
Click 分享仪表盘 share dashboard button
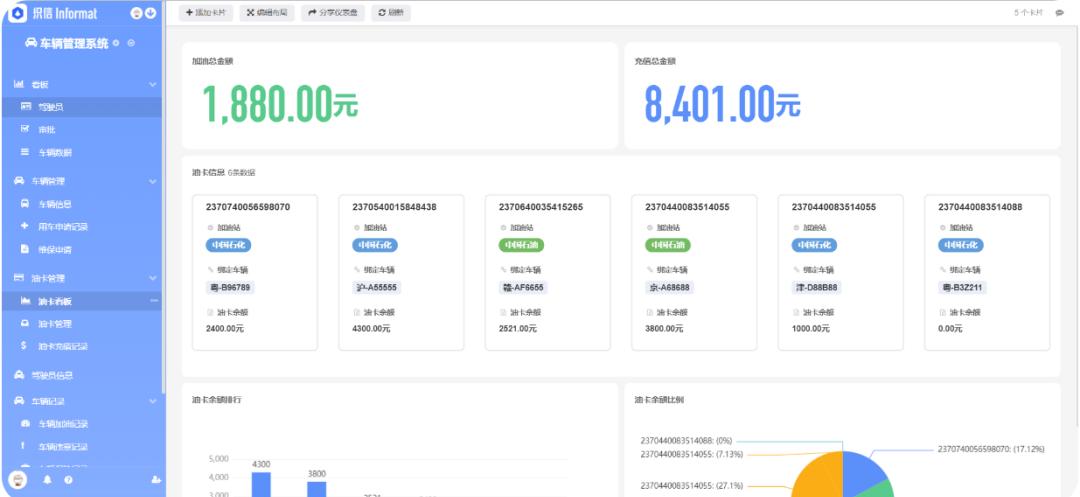333,12
